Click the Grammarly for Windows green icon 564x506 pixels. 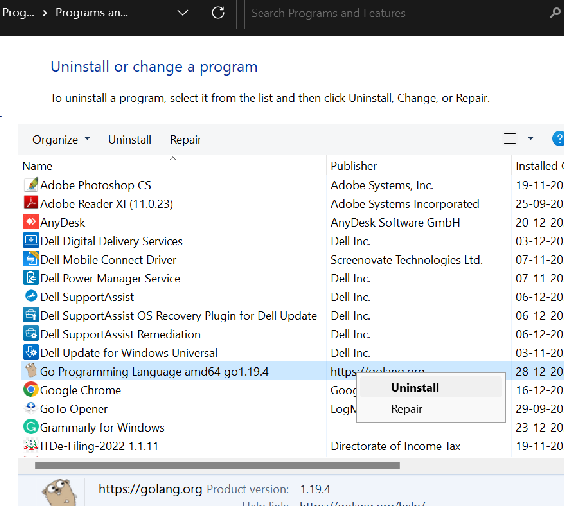point(31,427)
